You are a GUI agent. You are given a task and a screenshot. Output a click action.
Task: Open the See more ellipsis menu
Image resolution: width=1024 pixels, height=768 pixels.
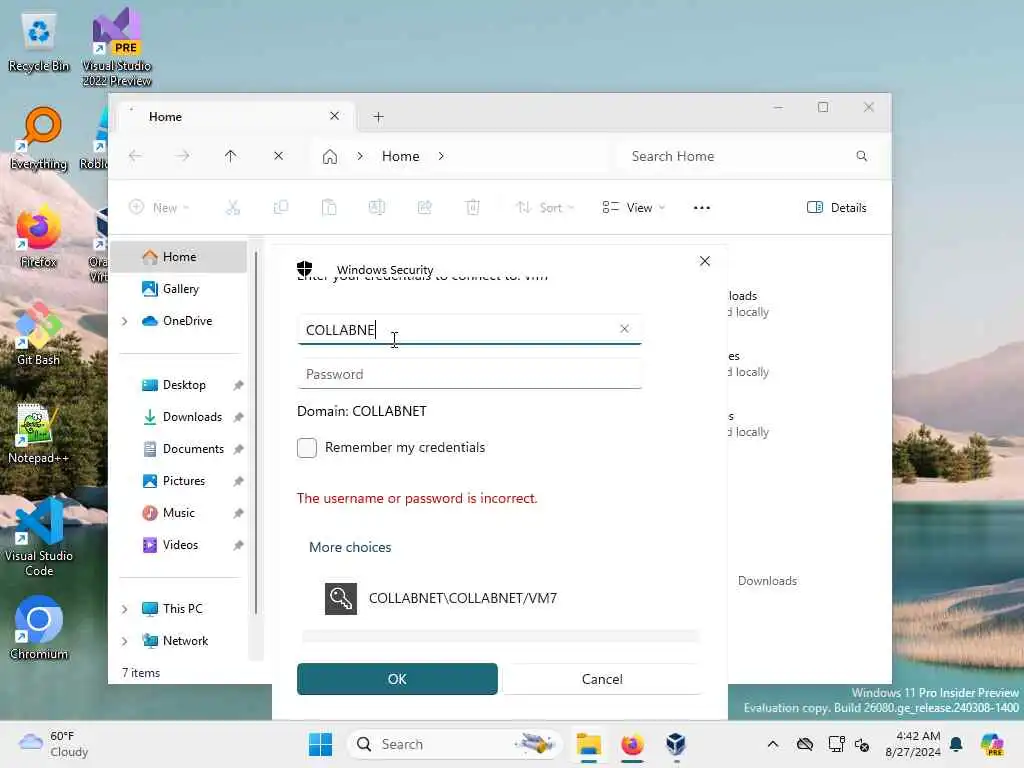click(x=701, y=208)
